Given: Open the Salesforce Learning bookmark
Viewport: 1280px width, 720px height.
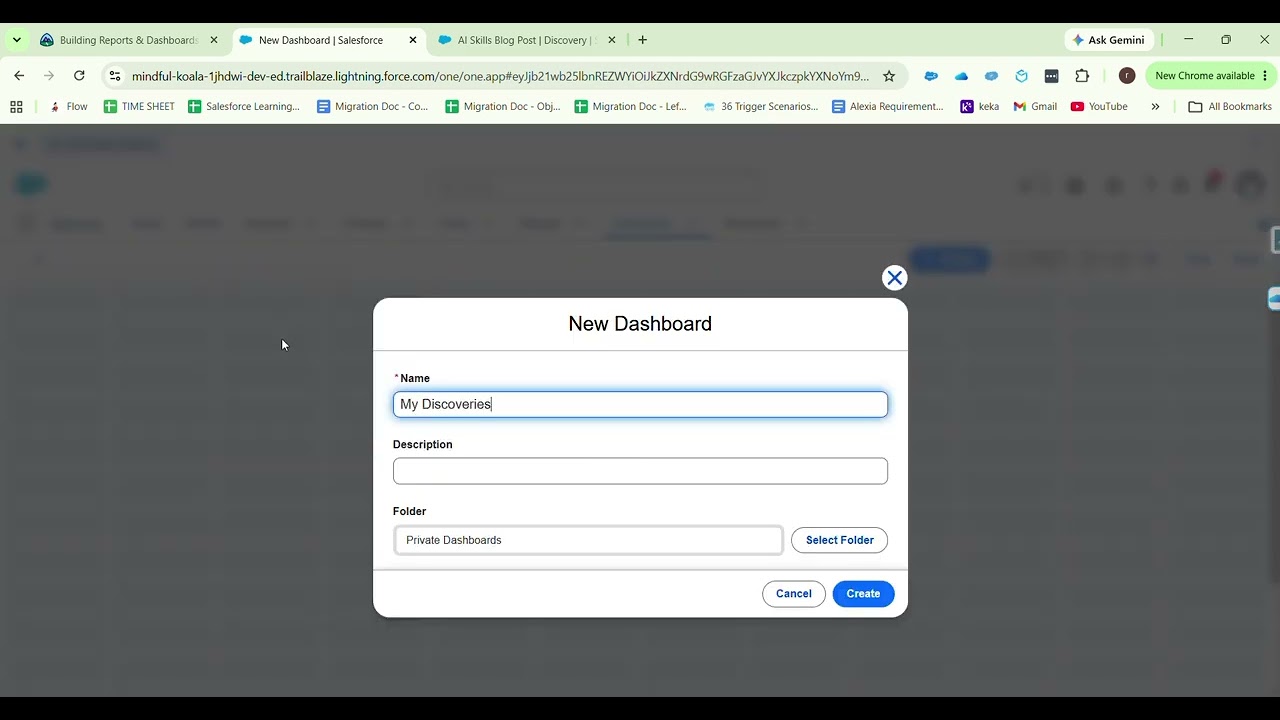Looking at the screenshot, I should click(x=244, y=106).
